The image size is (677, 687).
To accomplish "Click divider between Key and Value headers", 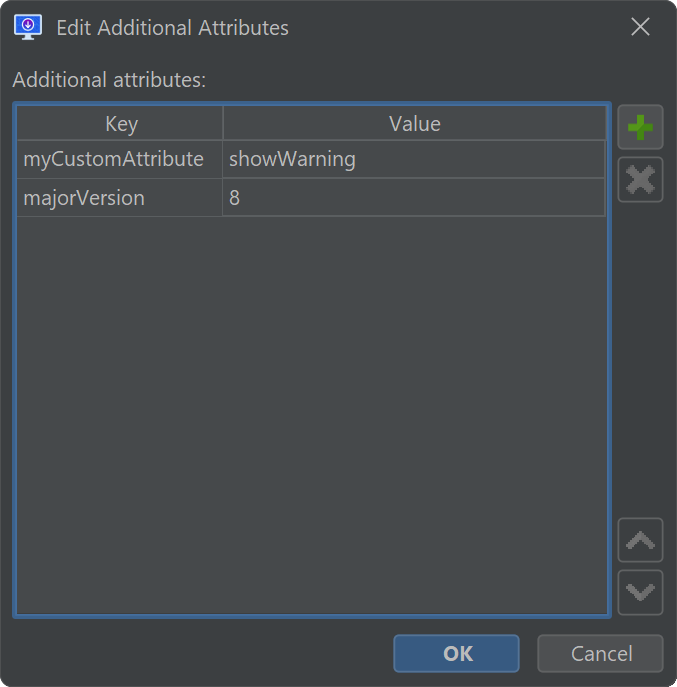I will [x=223, y=124].
